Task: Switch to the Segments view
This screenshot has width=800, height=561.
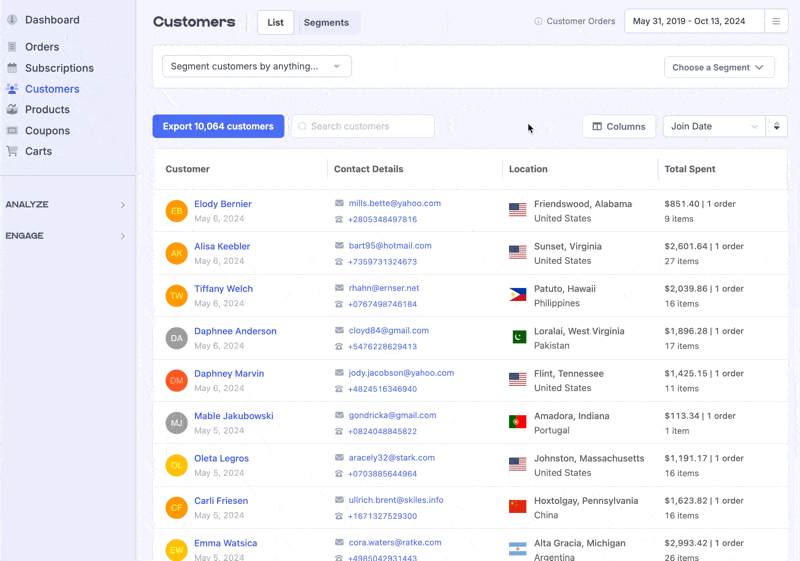Action: tap(326, 22)
